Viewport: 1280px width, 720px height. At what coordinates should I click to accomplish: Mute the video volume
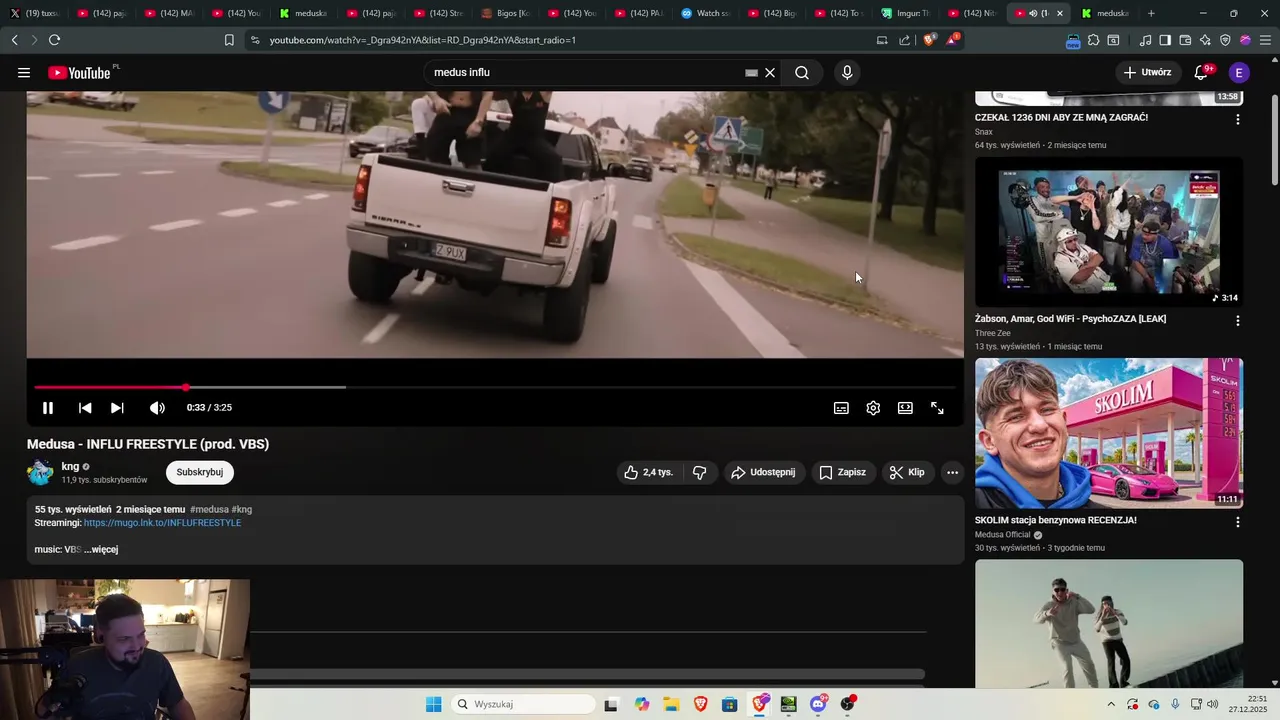[157, 408]
